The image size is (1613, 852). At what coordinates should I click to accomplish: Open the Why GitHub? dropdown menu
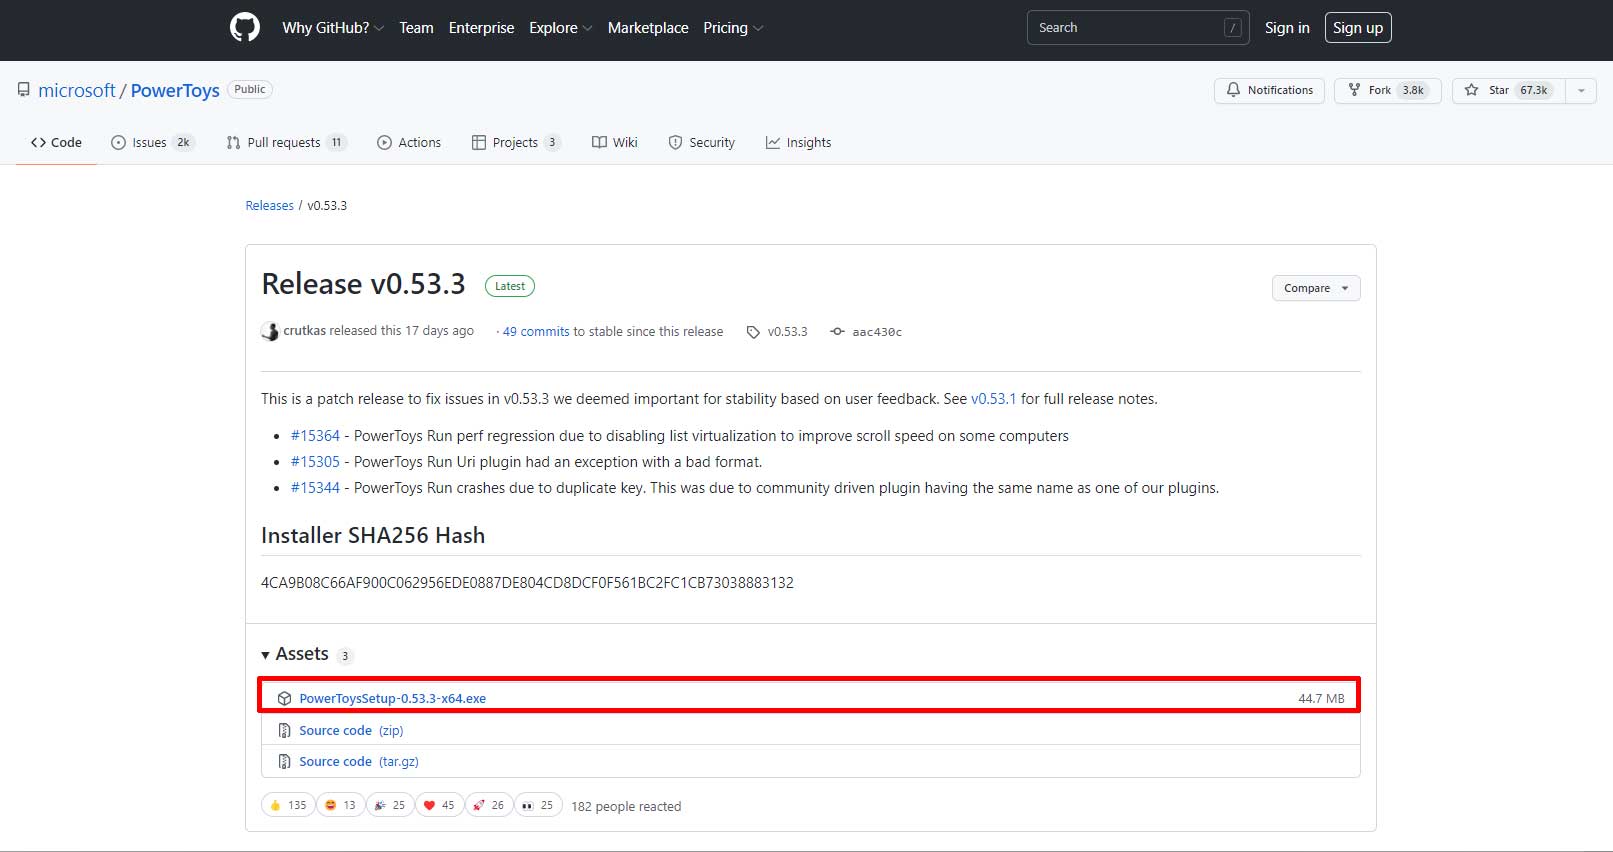(x=333, y=28)
